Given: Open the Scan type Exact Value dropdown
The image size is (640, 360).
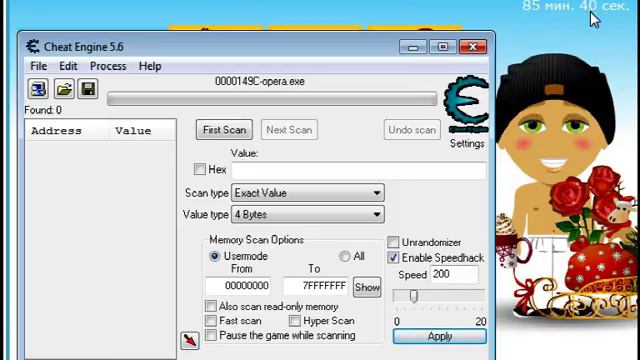Looking at the screenshot, I should point(308,193).
